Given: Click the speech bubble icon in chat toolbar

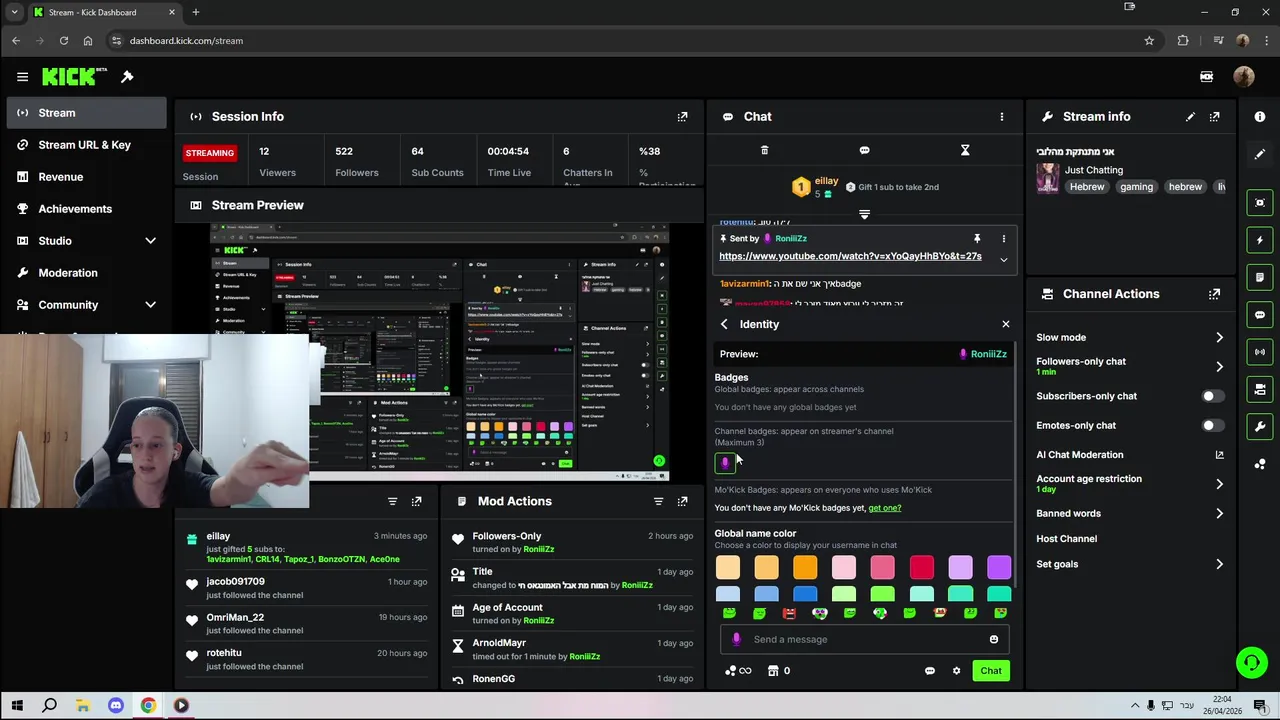Looking at the screenshot, I should coord(864,150).
